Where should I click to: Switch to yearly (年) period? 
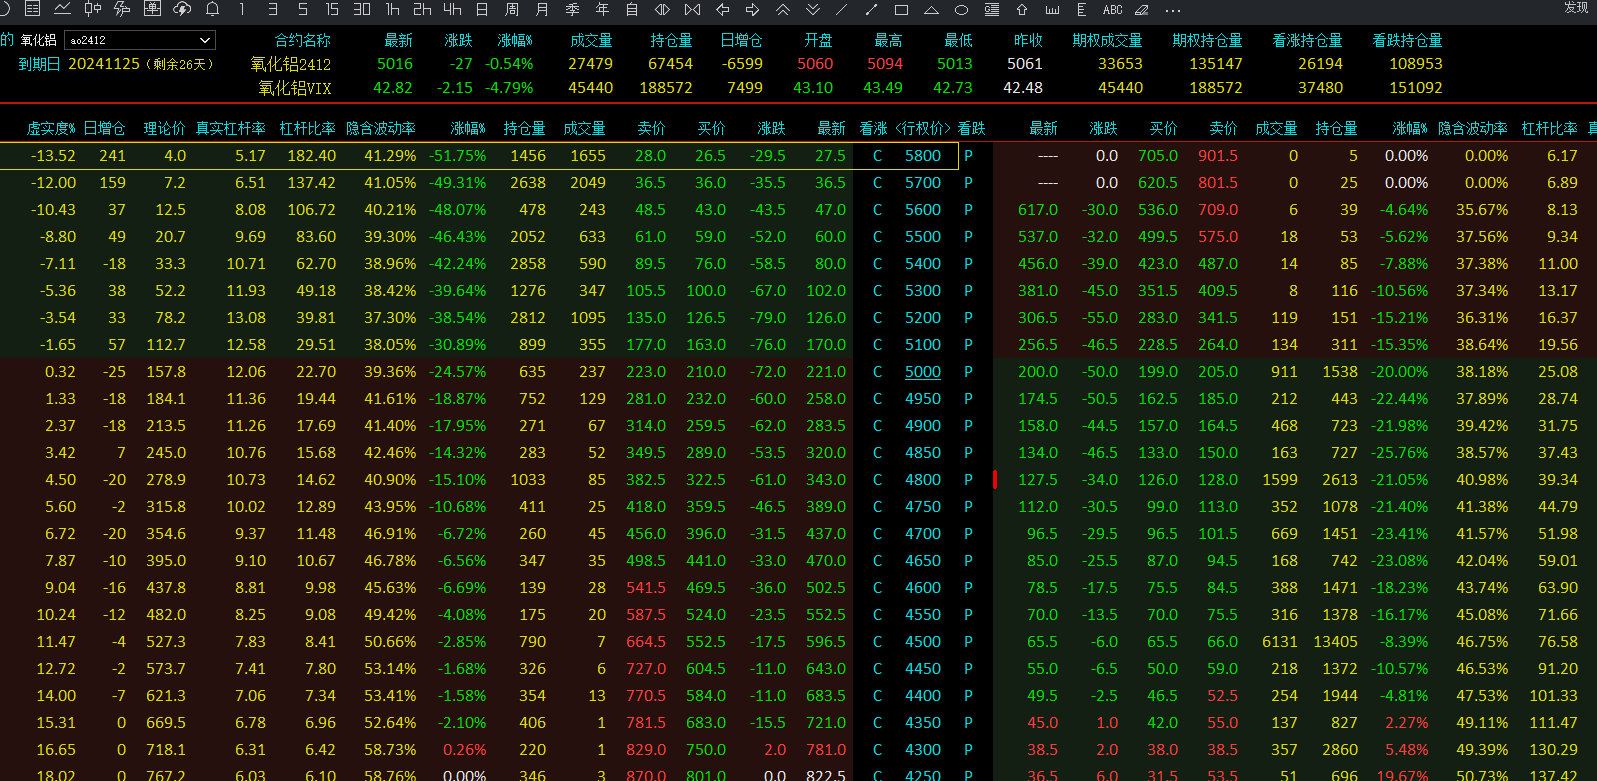pos(602,9)
